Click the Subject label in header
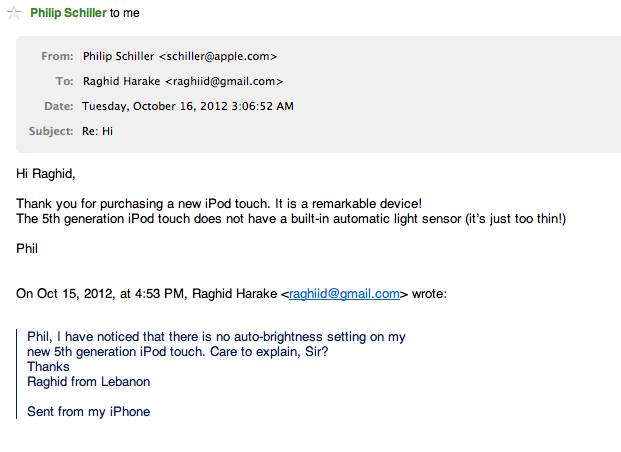This screenshot has width=621, height=452. pos(51,131)
